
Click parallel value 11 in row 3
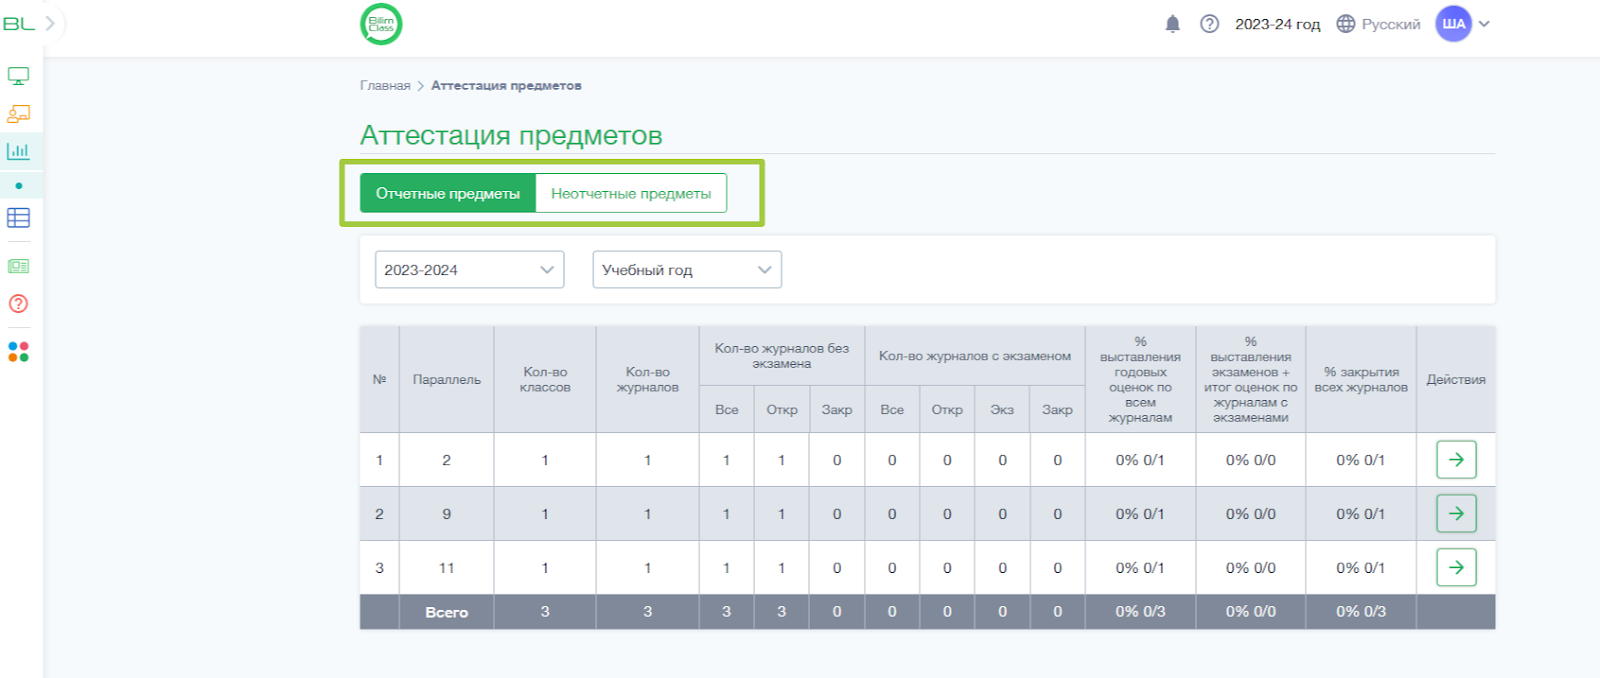click(x=446, y=568)
